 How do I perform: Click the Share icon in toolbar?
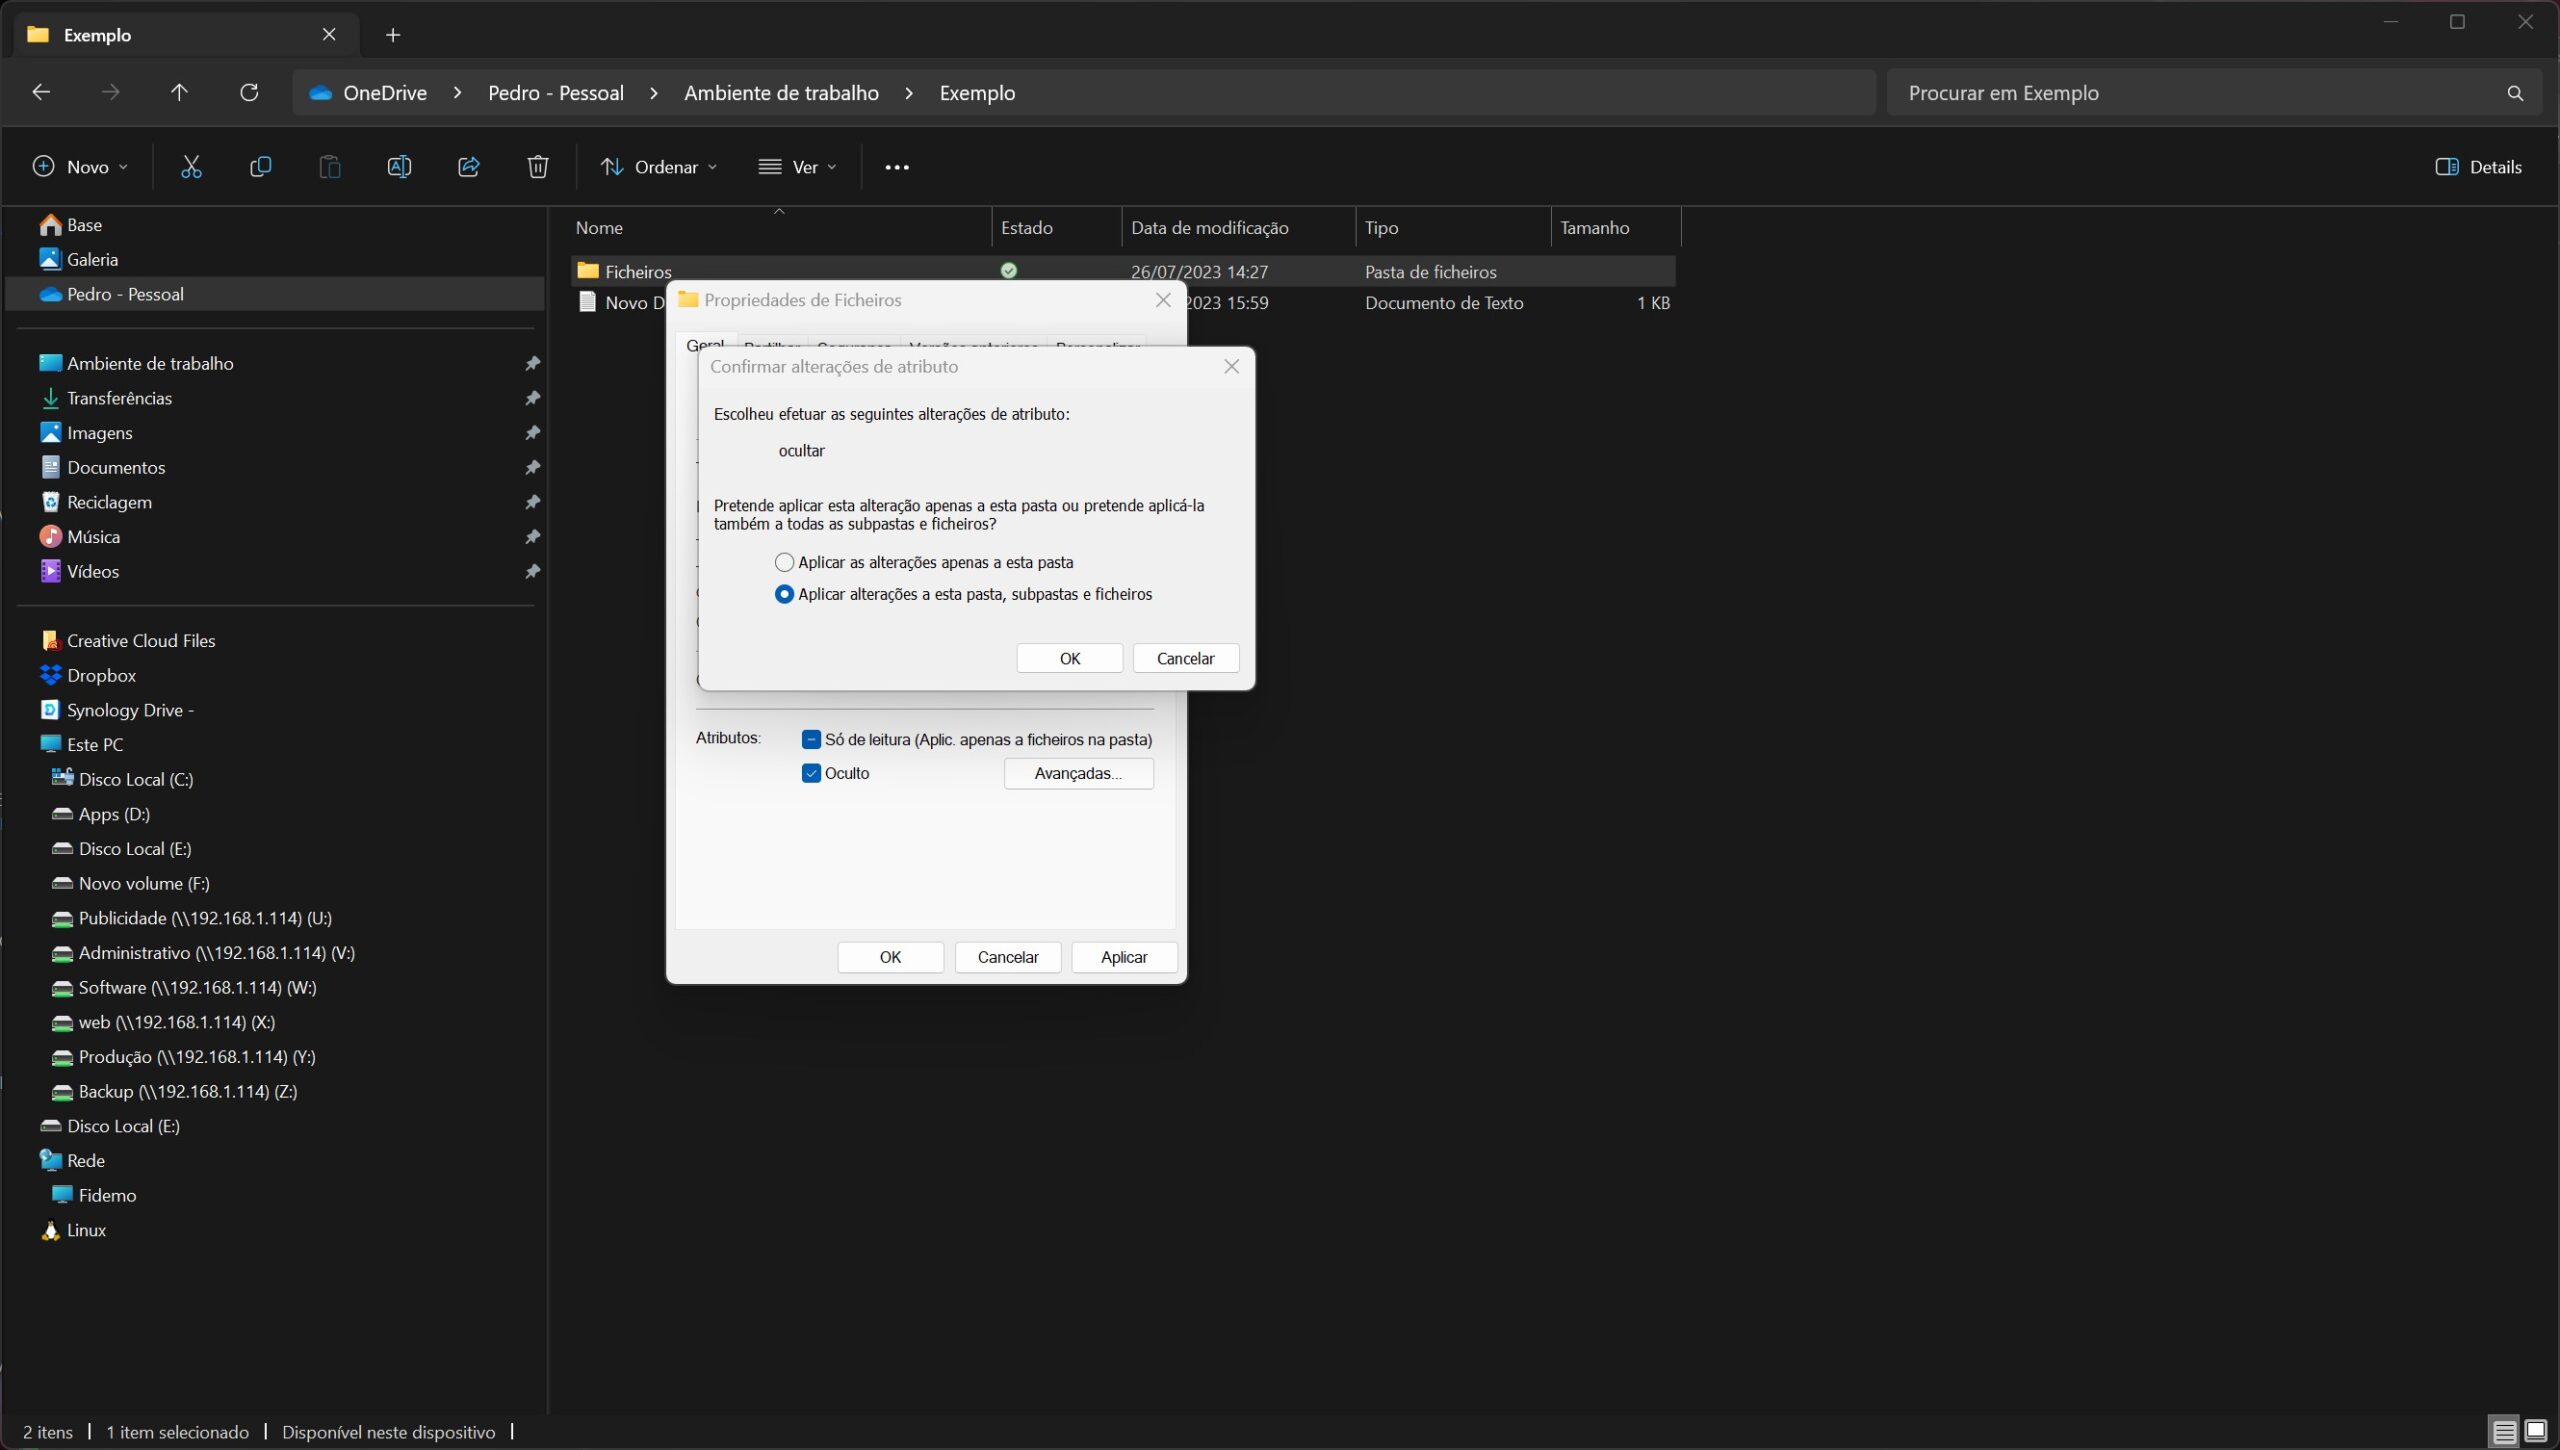[x=468, y=167]
